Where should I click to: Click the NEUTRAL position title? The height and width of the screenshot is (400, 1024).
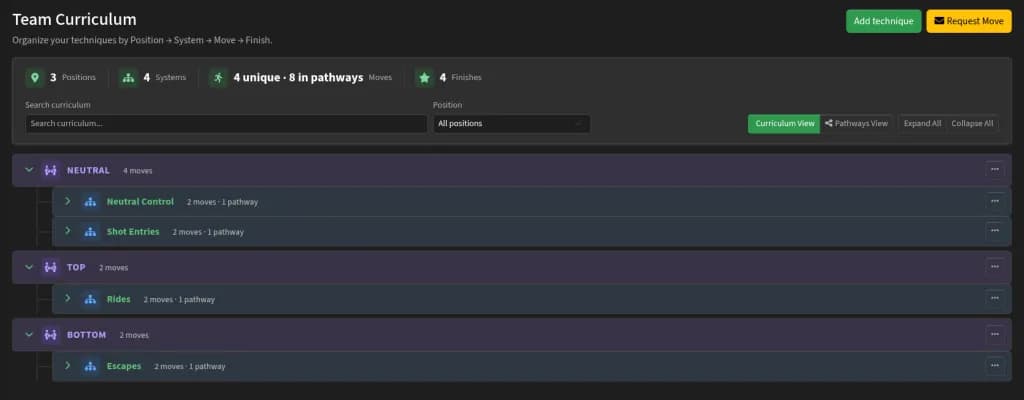pos(88,171)
